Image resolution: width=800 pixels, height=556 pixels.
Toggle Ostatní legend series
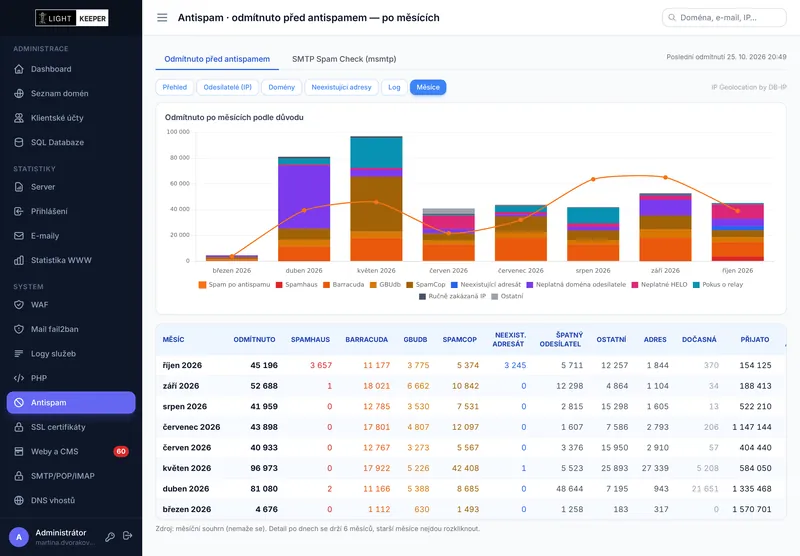(507, 296)
